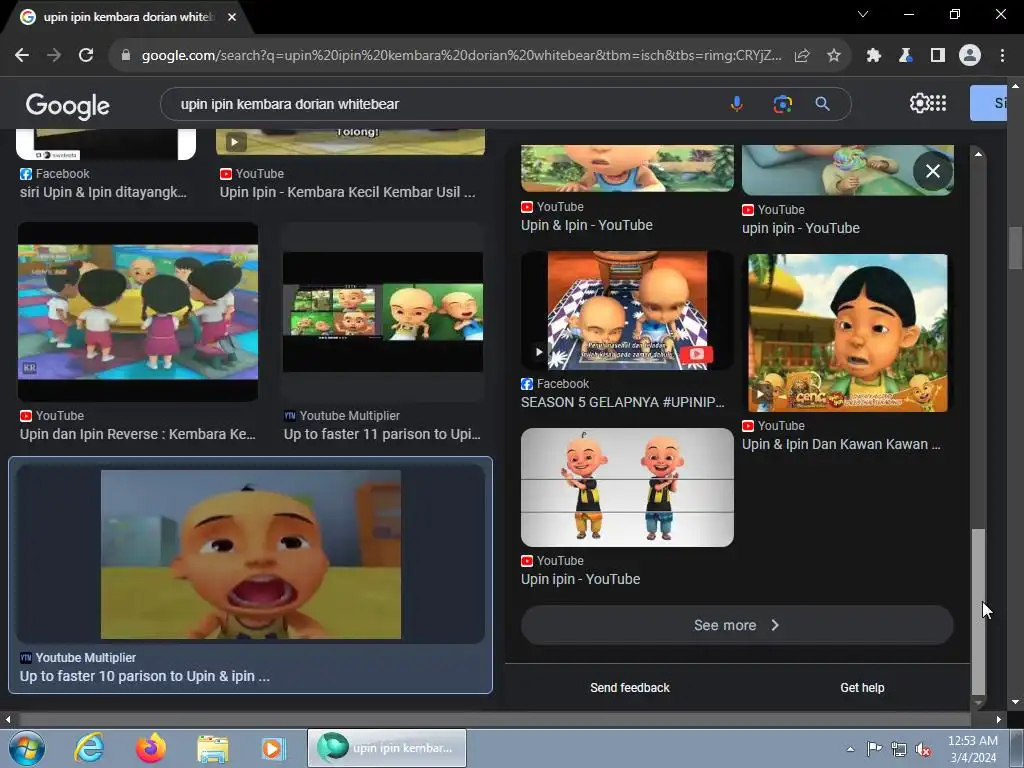Viewport: 1024px width, 768px height.
Task: Click the See more button
Action: (737, 625)
